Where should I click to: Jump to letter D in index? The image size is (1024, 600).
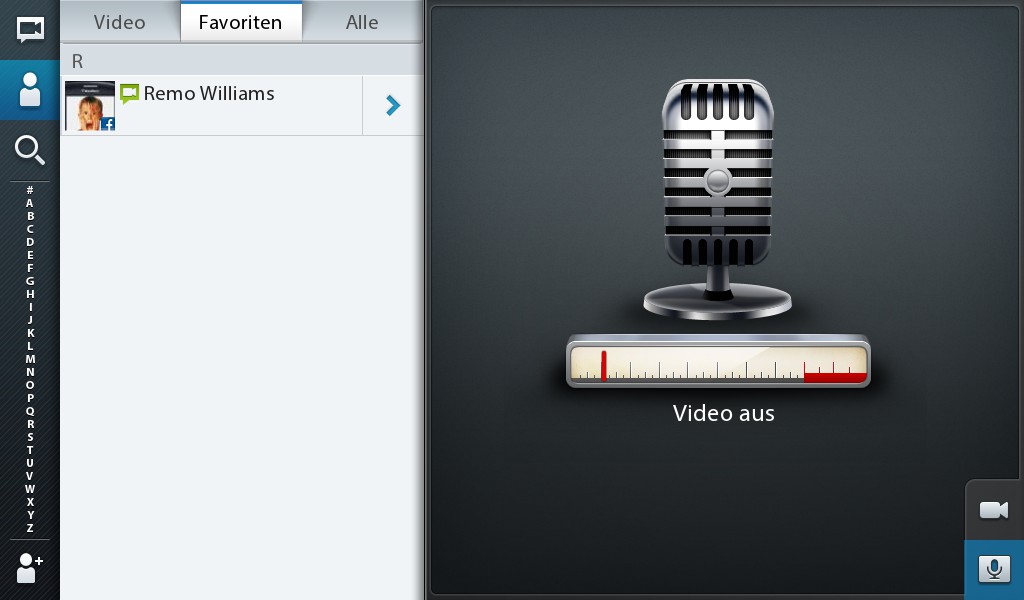pyautogui.click(x=30, y=242)
